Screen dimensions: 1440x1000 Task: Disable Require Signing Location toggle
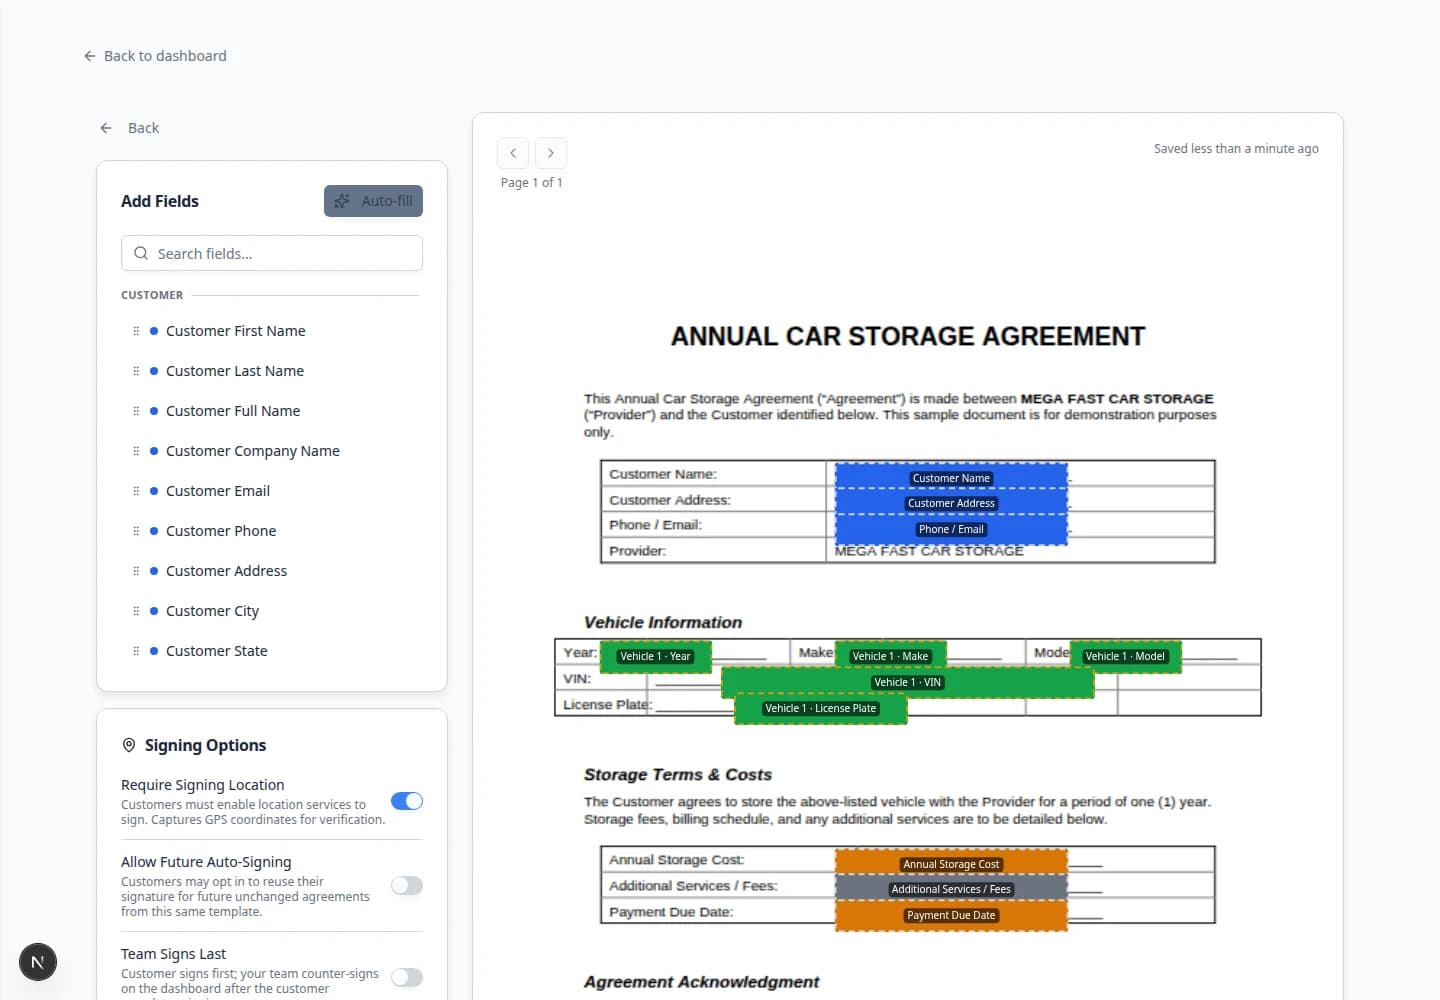pyautogui.click(x=407, y=801)
